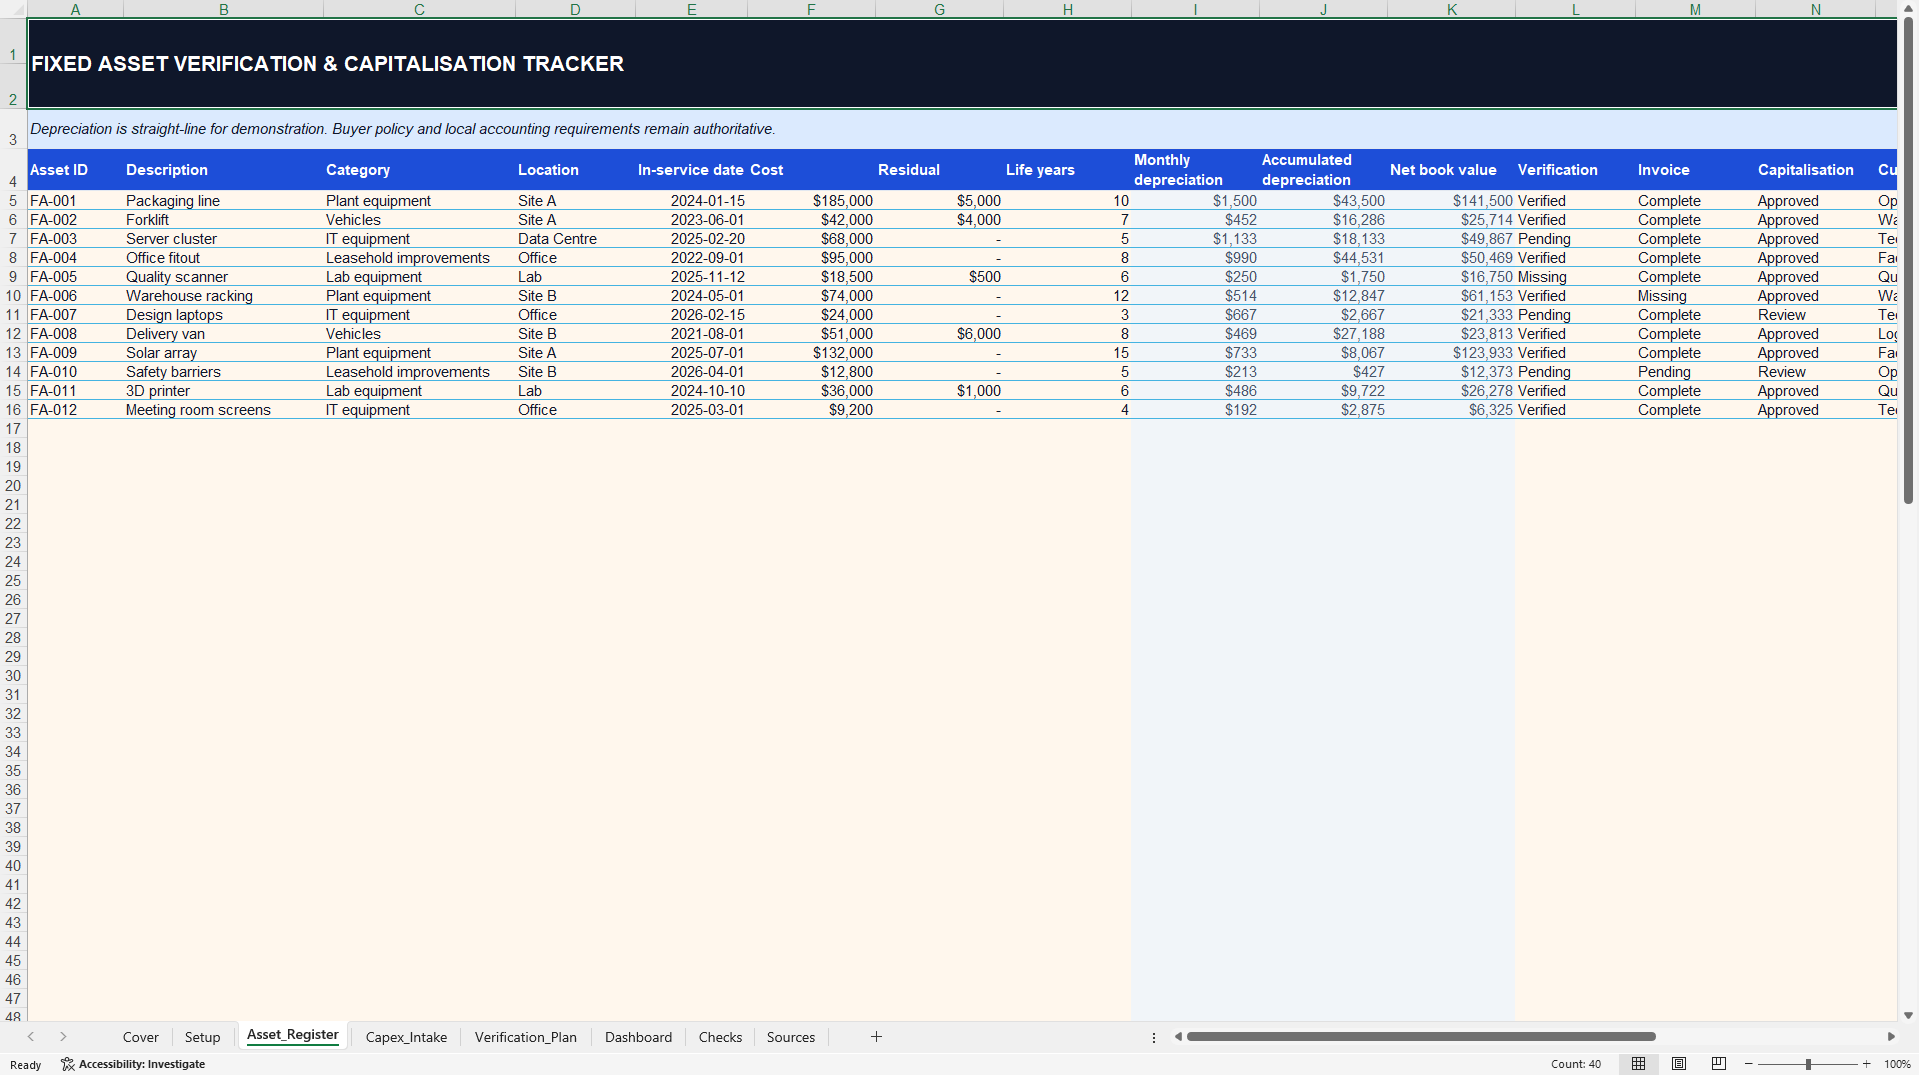This screenshot has height=1075, width=1919.
Task: Open the Sources sheet tab
Action: (791, 1037)
